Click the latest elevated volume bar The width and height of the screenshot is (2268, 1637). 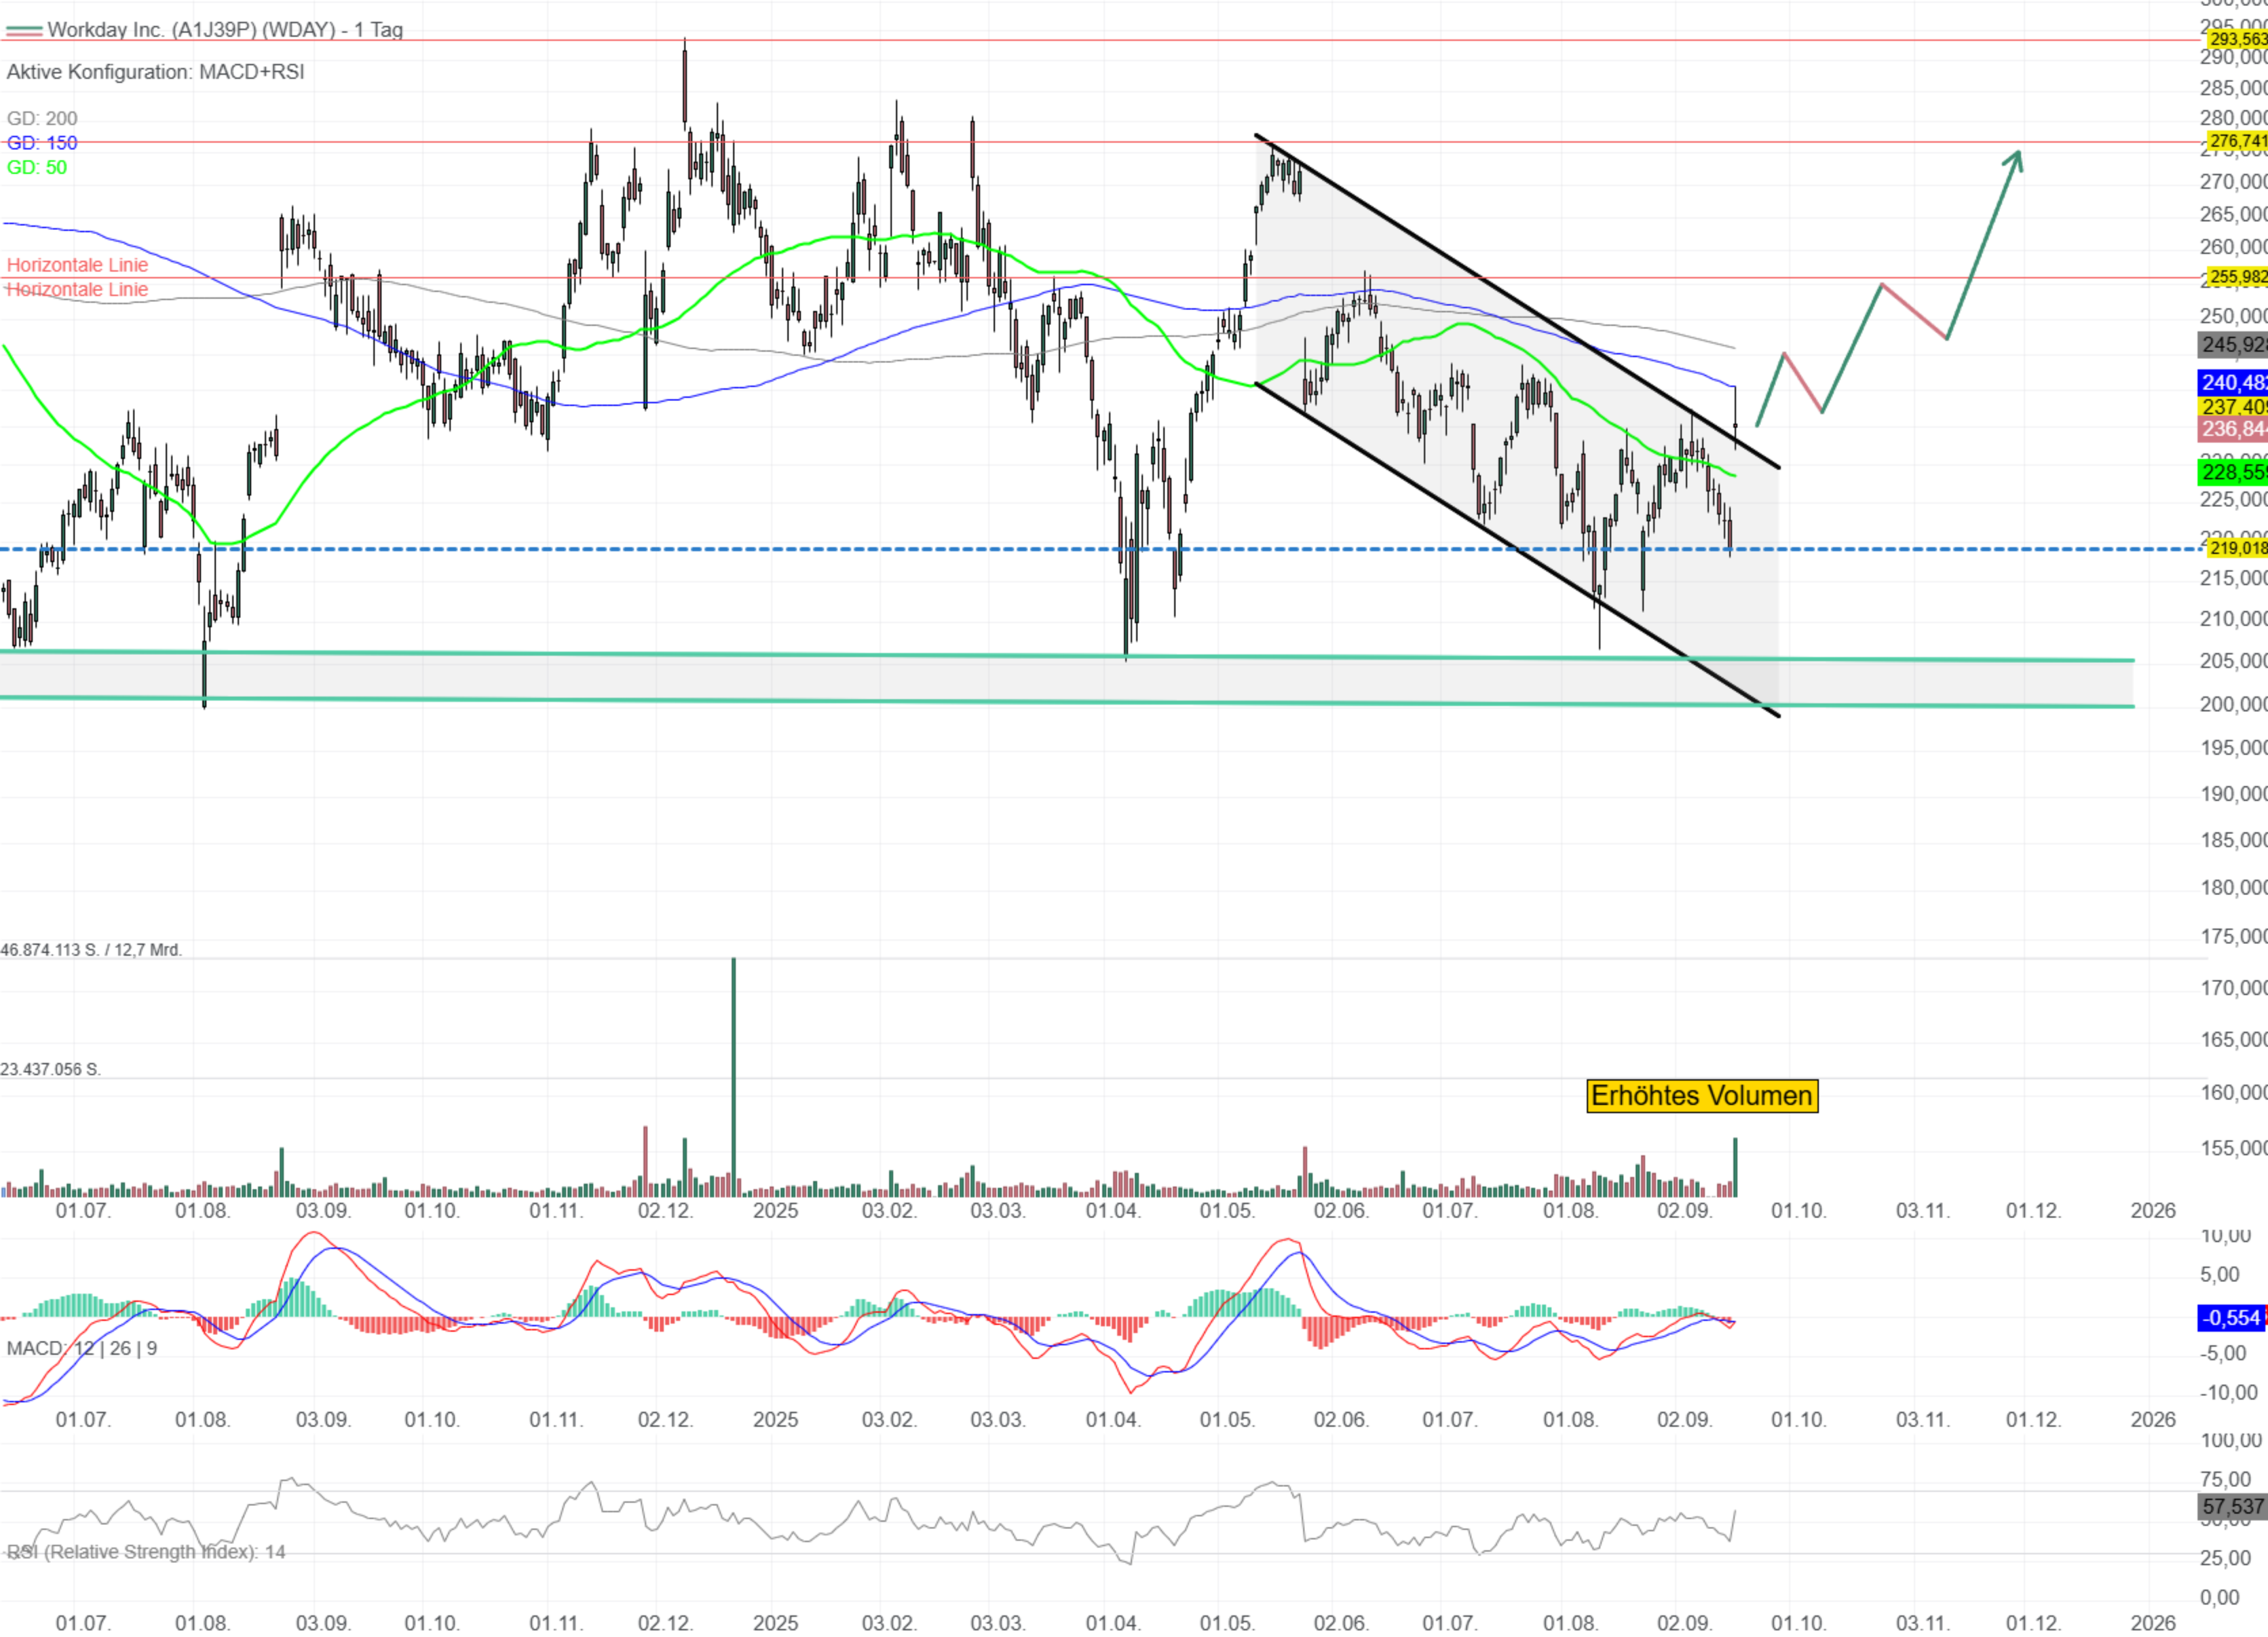click(x=1735, y=1167)
